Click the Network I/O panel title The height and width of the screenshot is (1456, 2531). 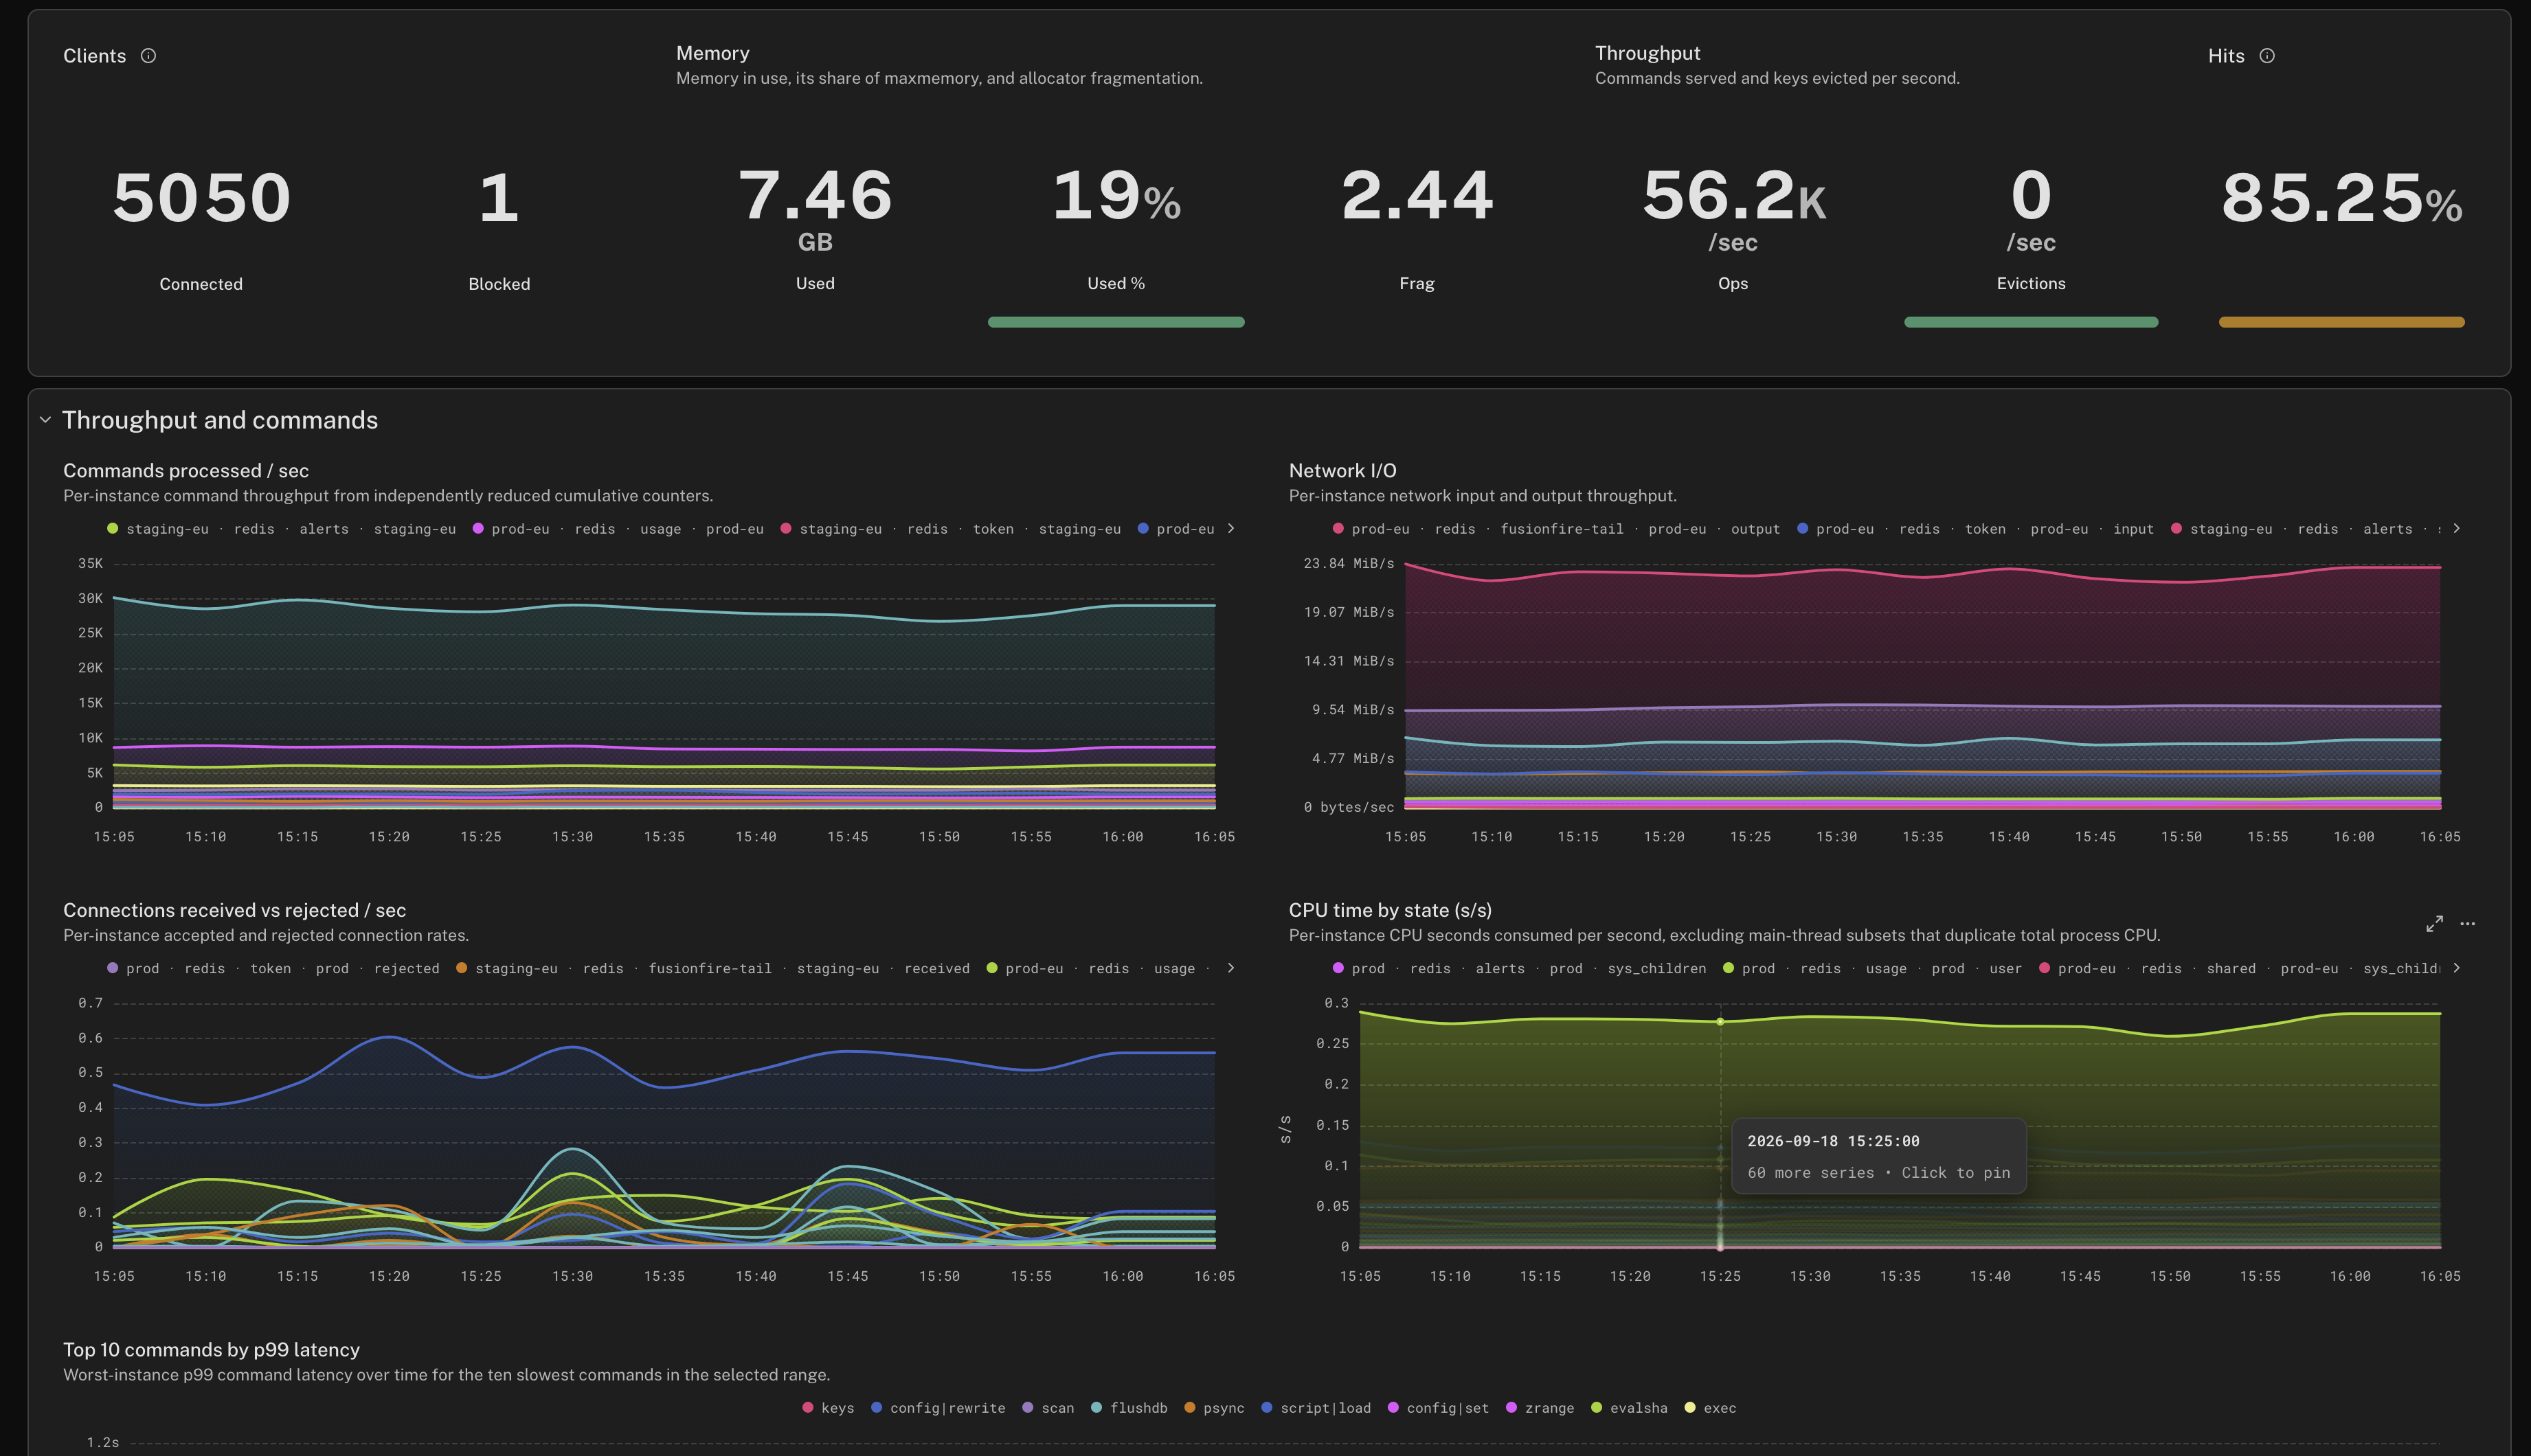point(1342,471)
